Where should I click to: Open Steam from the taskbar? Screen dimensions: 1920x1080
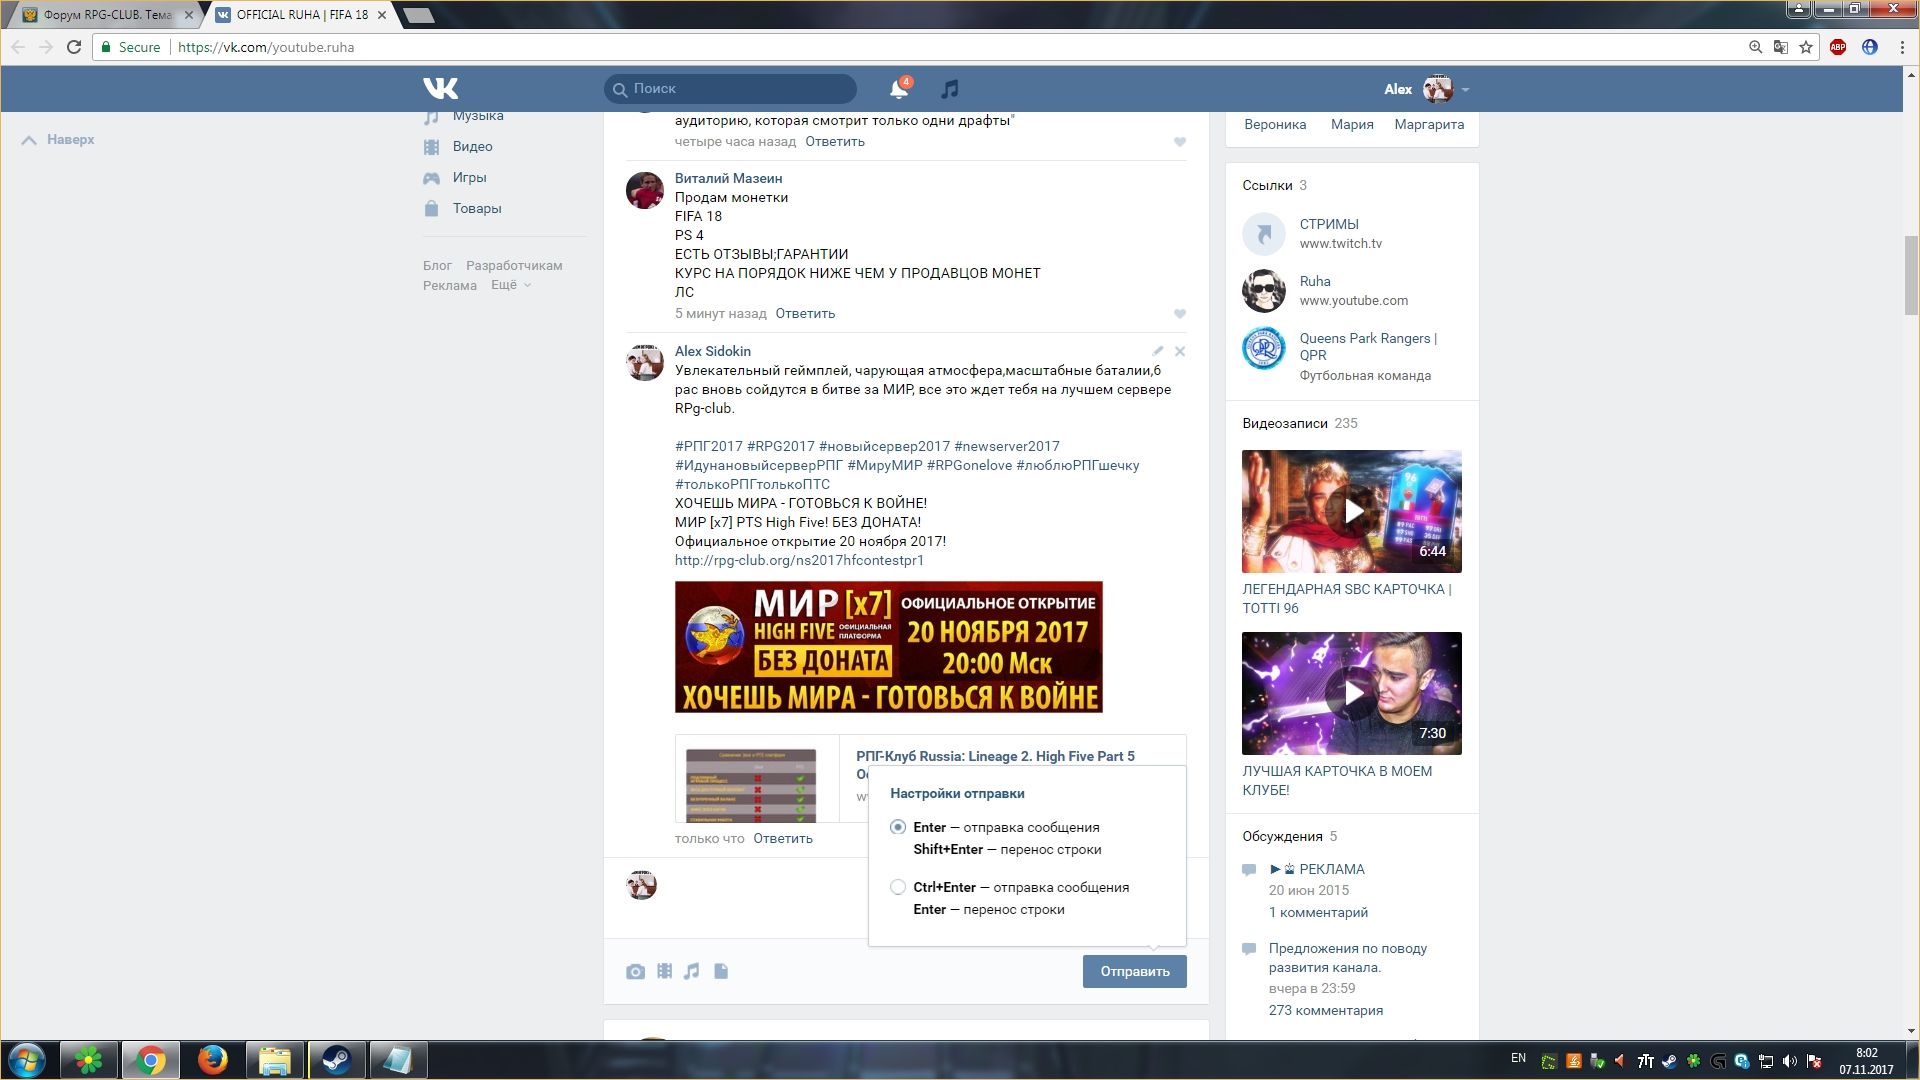tap(336, 1060)
